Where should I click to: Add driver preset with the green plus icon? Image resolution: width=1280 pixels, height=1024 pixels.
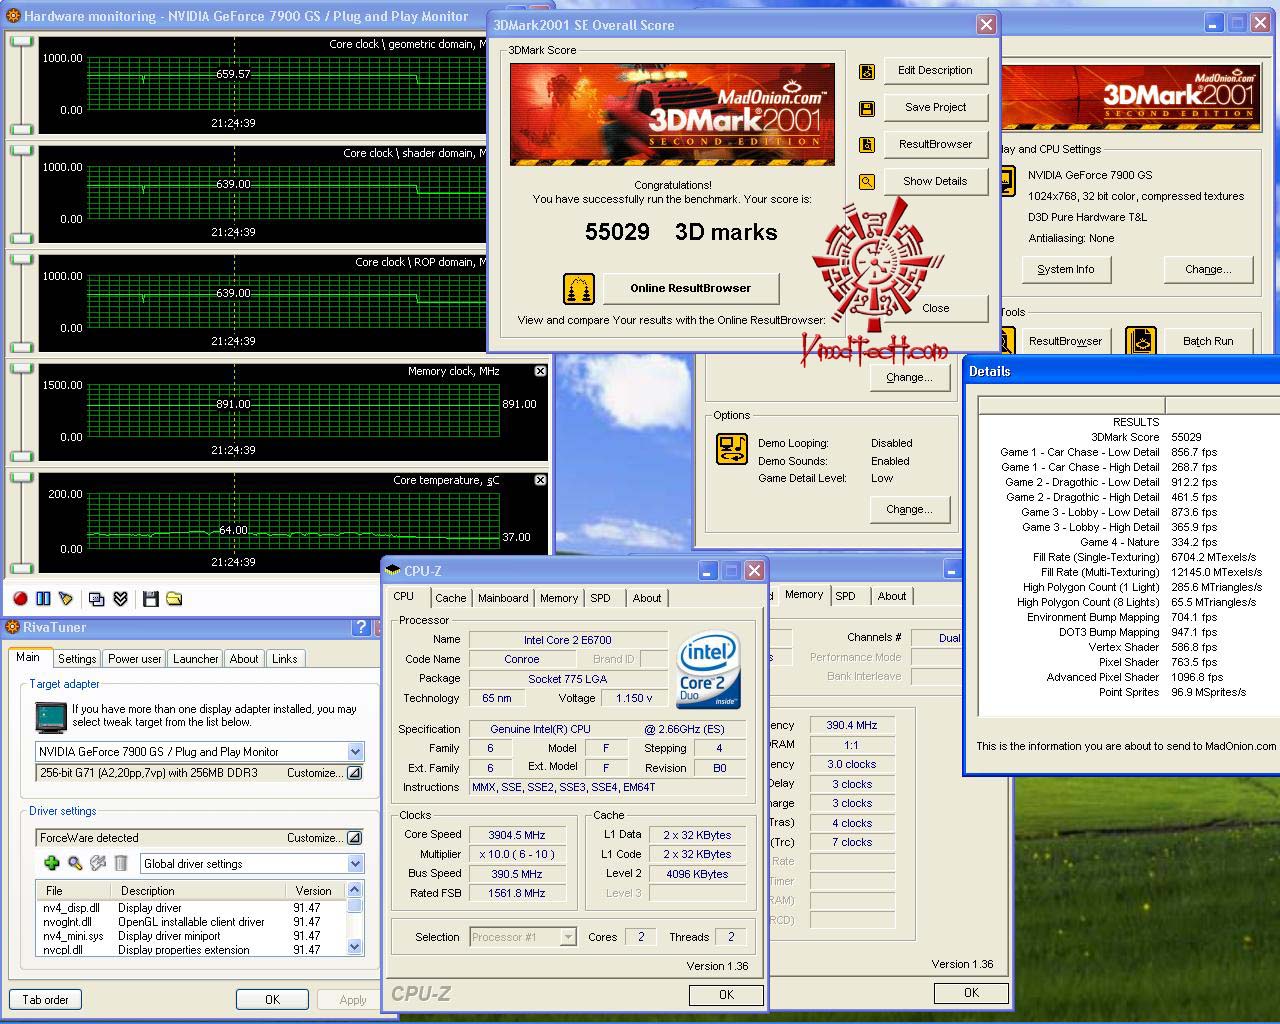[x=52, y=863]
